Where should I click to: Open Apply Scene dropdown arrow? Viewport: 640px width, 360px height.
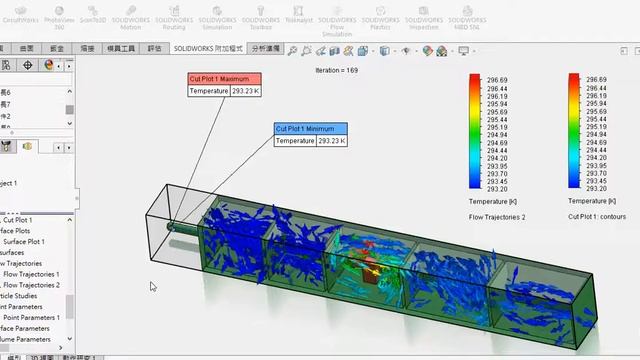[452, 51]
